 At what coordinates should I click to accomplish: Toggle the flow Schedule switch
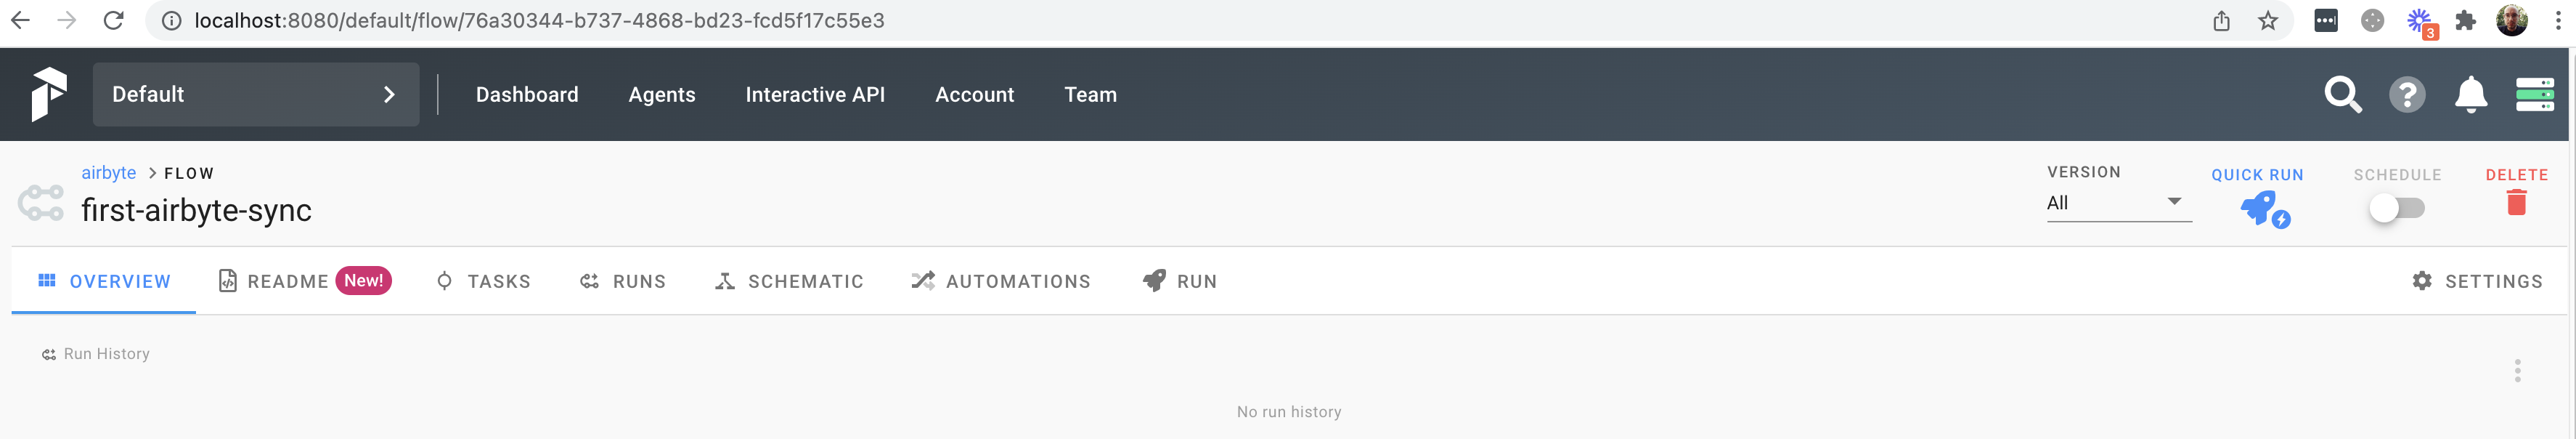(2396, 208)
